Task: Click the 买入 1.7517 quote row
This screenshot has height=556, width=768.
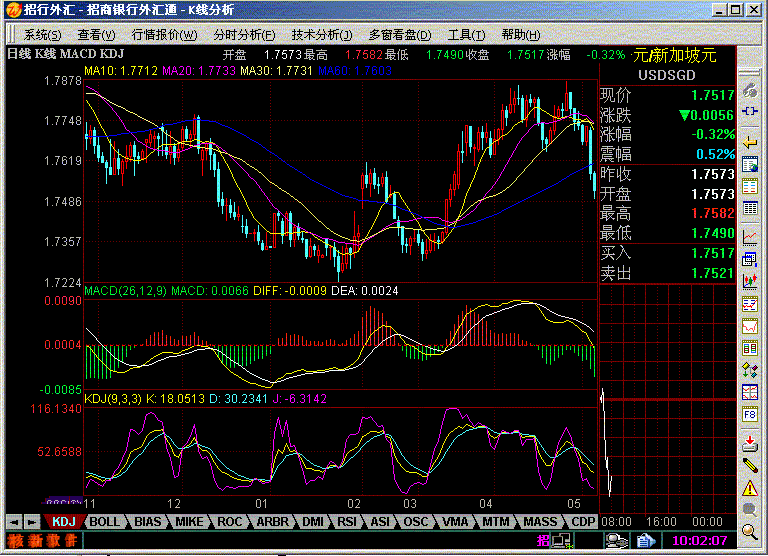Action: (x=667, y=253)
